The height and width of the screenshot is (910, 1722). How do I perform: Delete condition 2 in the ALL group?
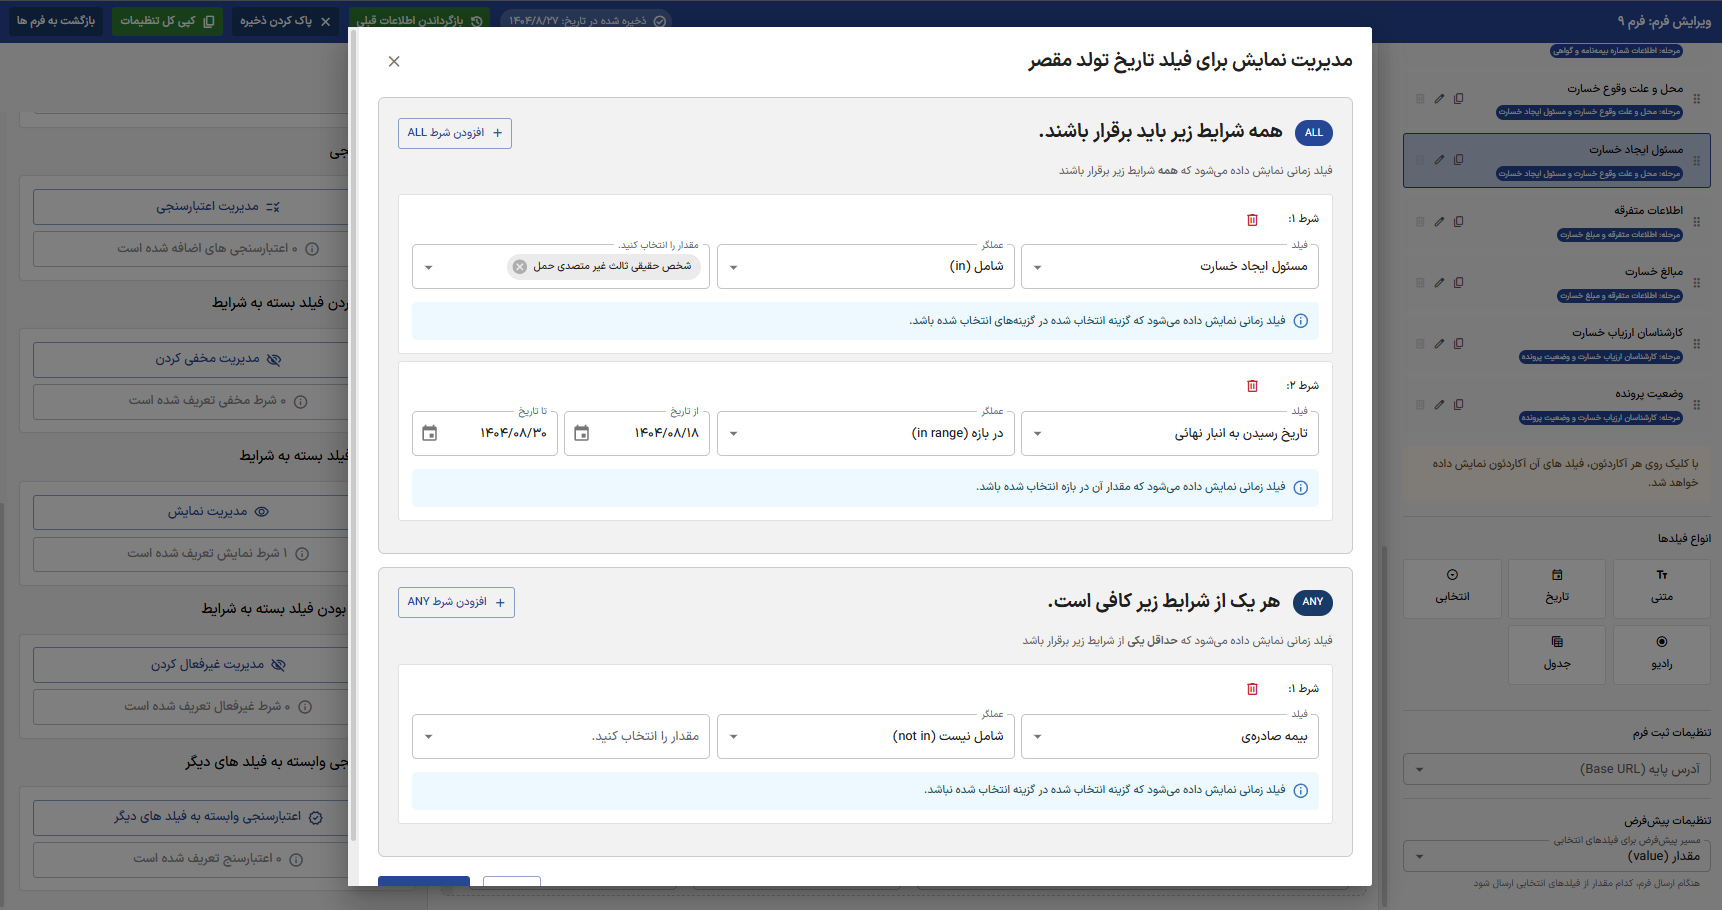click(1252, 386)
